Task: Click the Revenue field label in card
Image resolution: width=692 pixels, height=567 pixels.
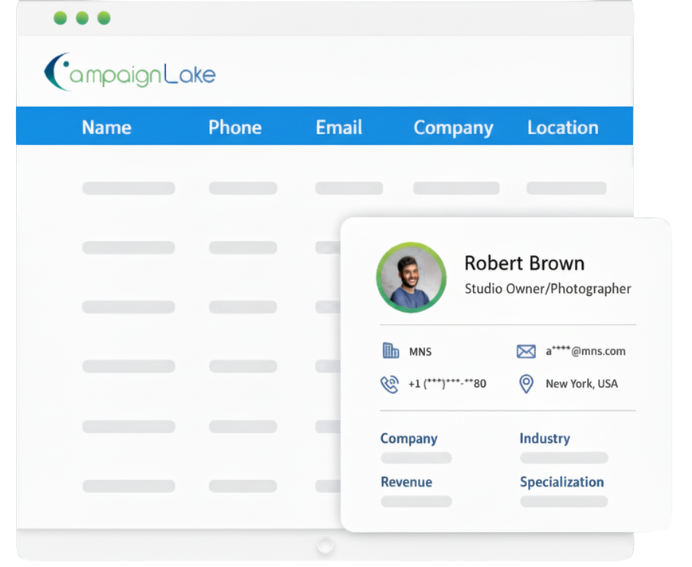Action: [x=406, y=482]
